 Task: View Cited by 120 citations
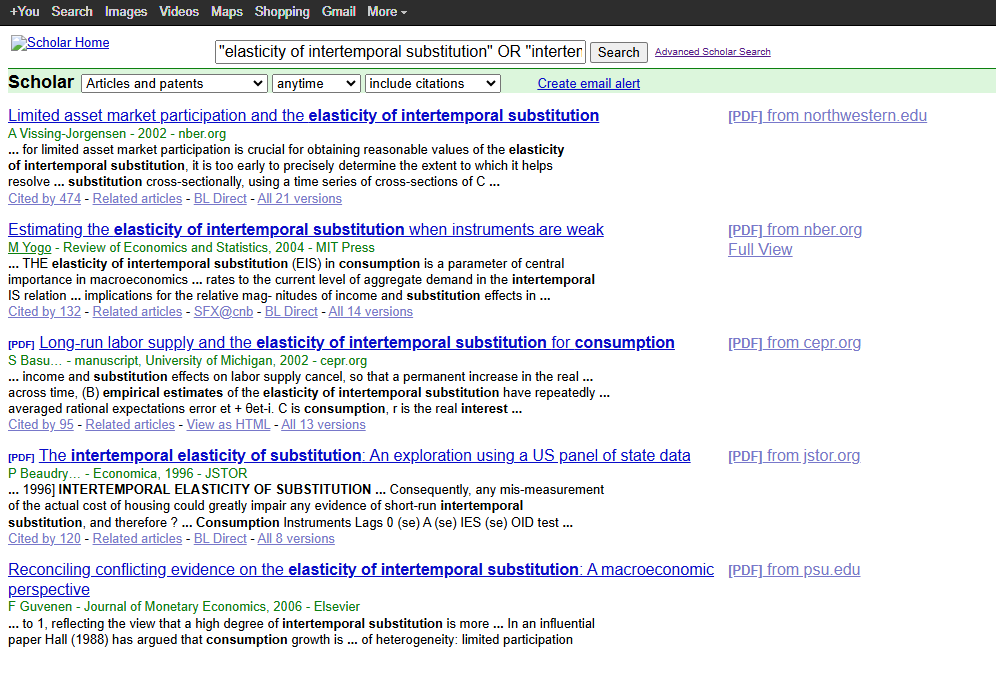(44, 538)
